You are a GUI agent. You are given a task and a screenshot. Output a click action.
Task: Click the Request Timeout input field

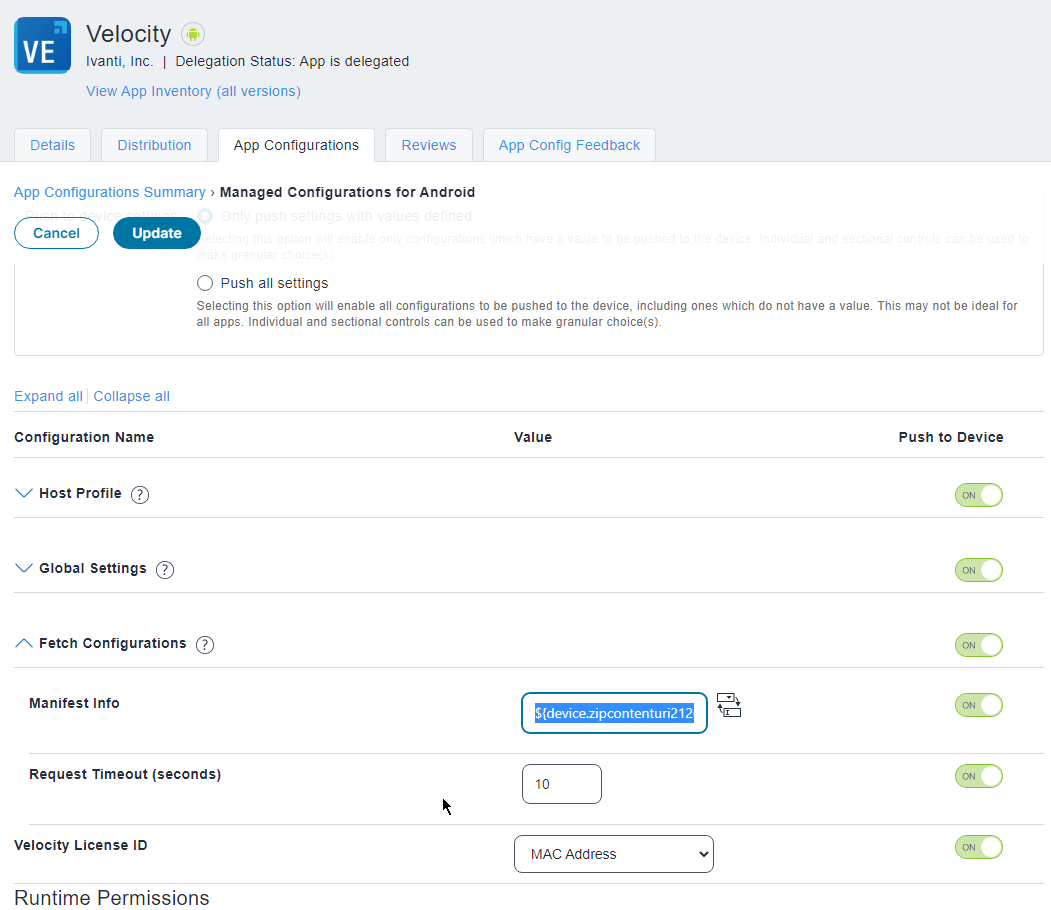click(561, 784)
